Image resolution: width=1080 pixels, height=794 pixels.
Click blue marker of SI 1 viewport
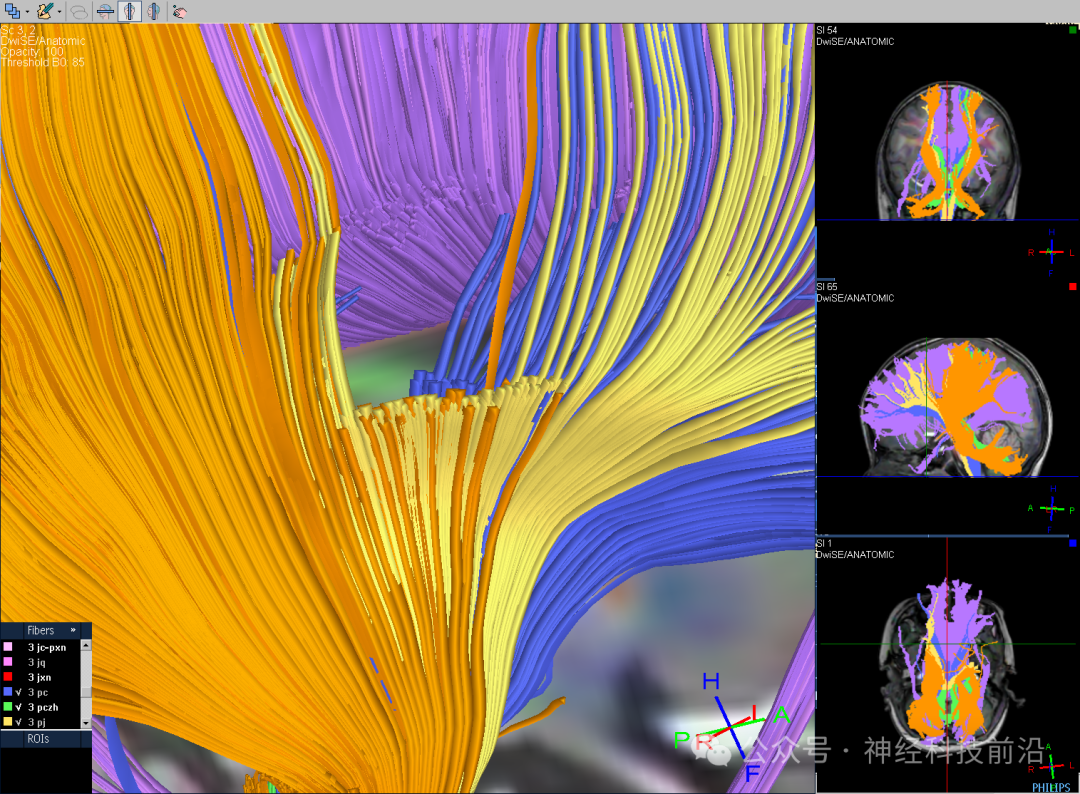[x=1072, y=543]
